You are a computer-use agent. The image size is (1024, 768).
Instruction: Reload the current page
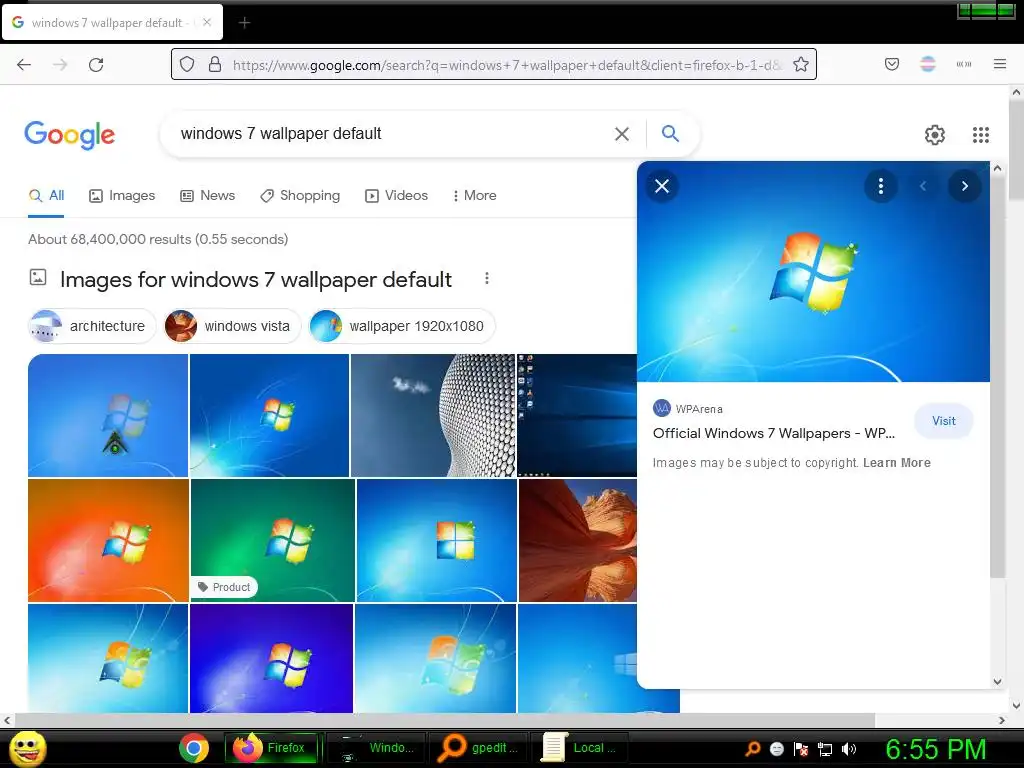coord(96,65)
